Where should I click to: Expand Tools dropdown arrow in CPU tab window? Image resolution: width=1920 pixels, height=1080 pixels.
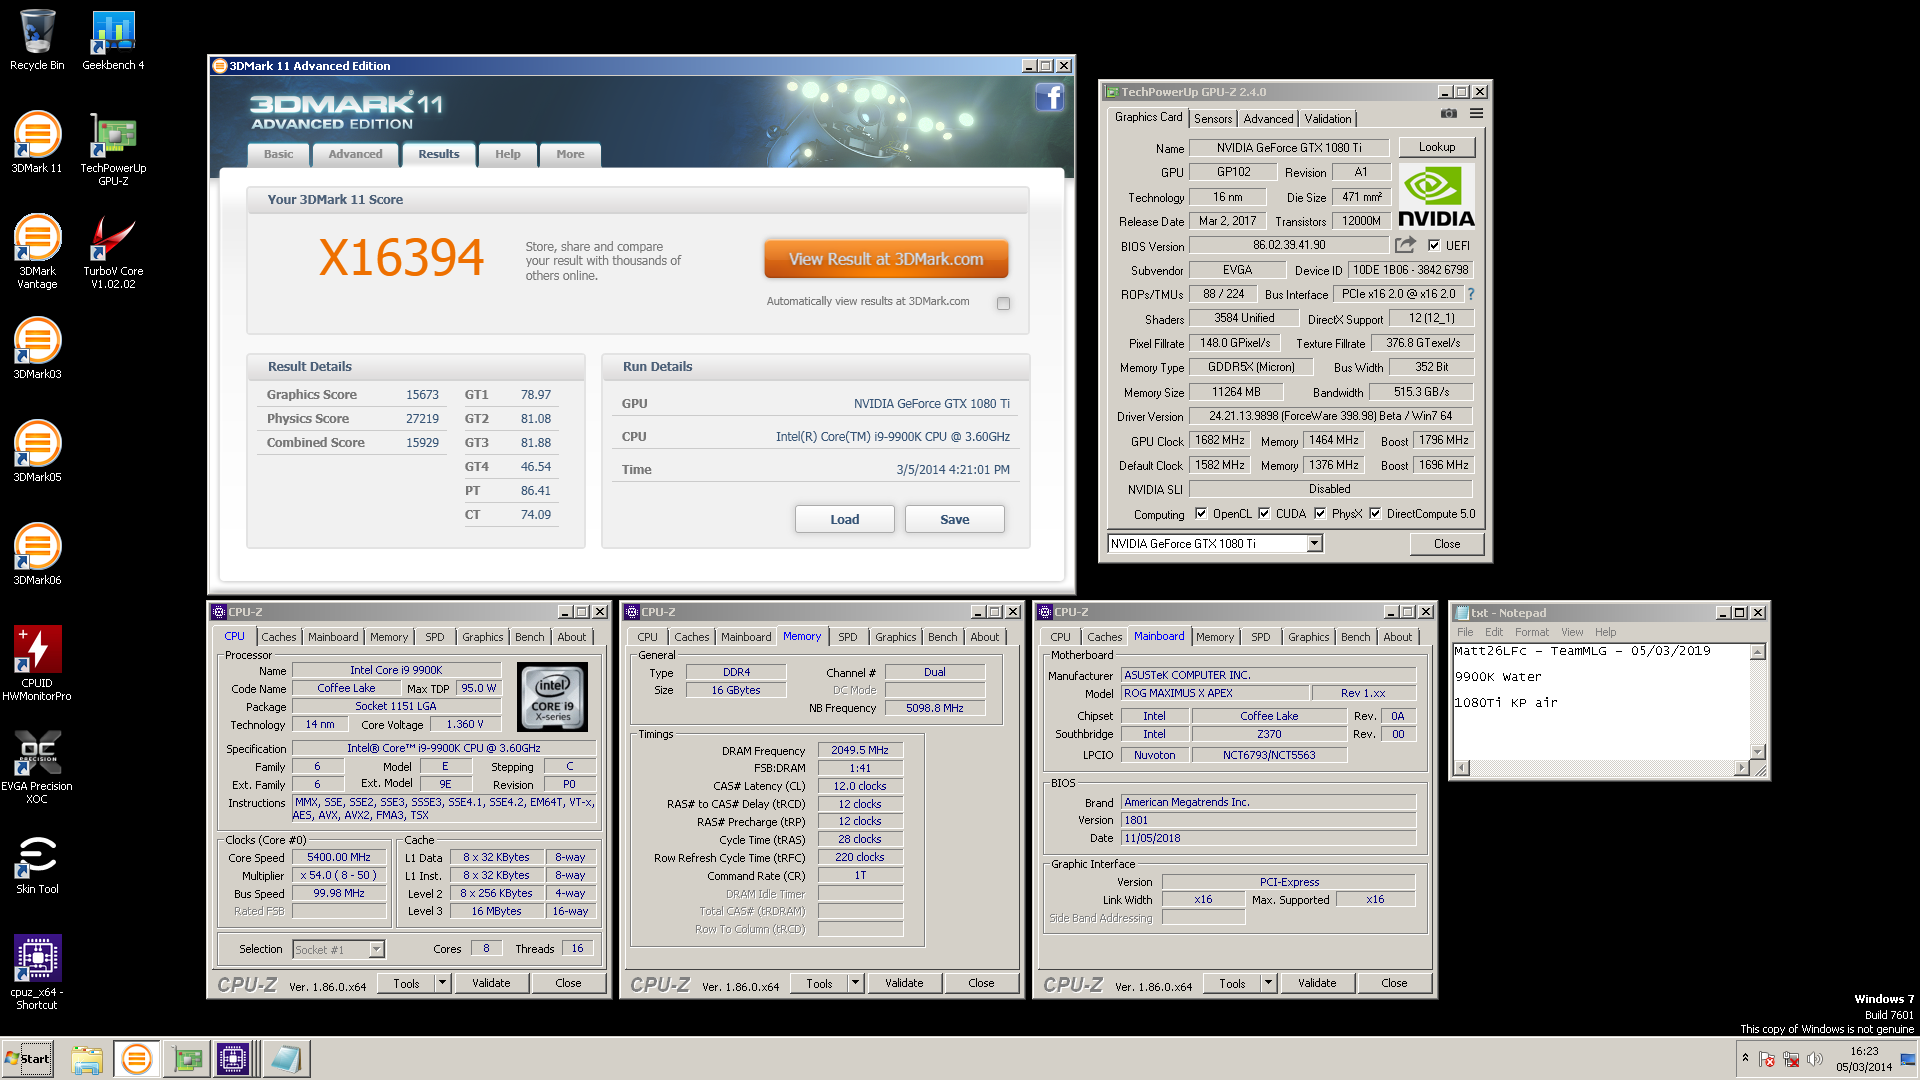[x=442, y=983]
